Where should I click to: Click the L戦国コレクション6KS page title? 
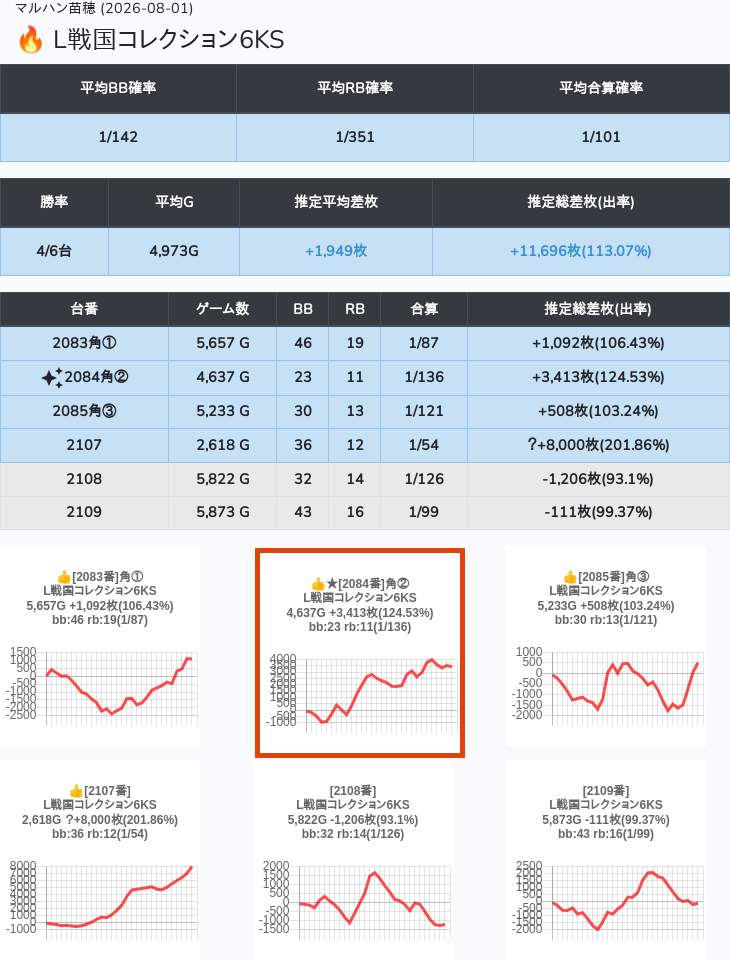point(169,40)
